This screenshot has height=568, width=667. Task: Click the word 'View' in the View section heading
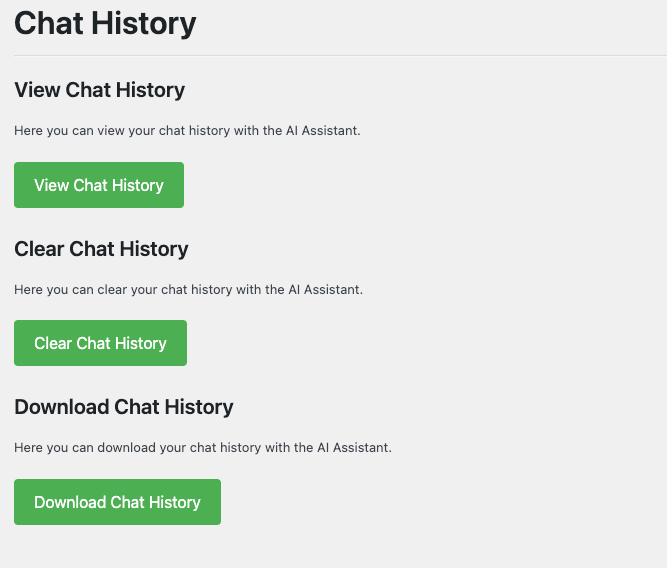pos(38,90)
